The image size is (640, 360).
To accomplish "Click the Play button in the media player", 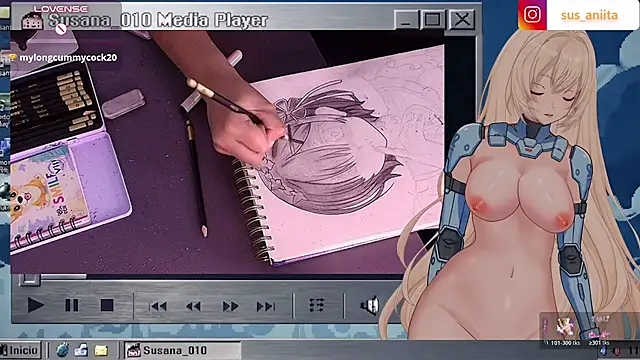I will [36, 305].
